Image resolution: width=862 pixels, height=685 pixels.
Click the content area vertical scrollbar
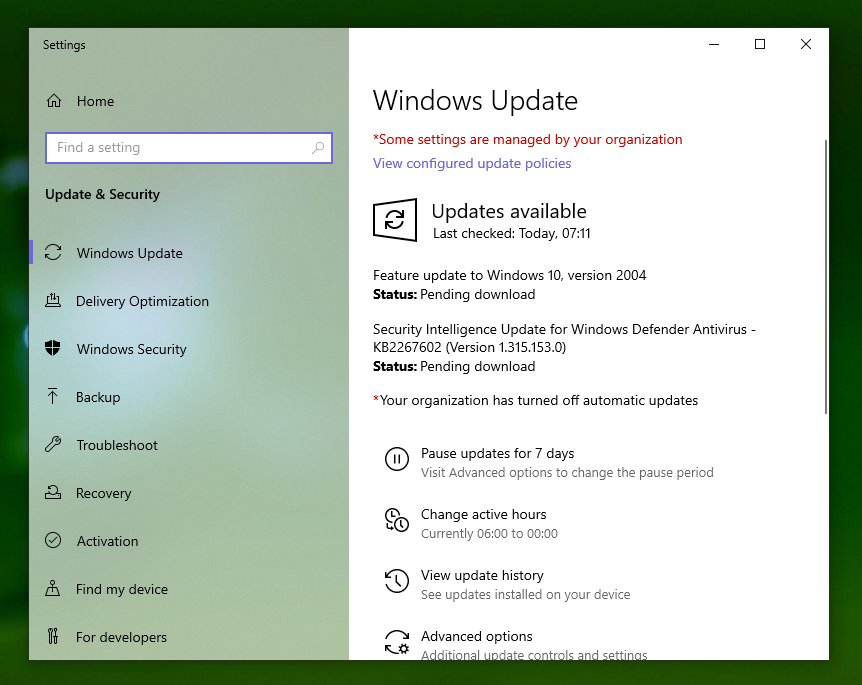(825, 277)
